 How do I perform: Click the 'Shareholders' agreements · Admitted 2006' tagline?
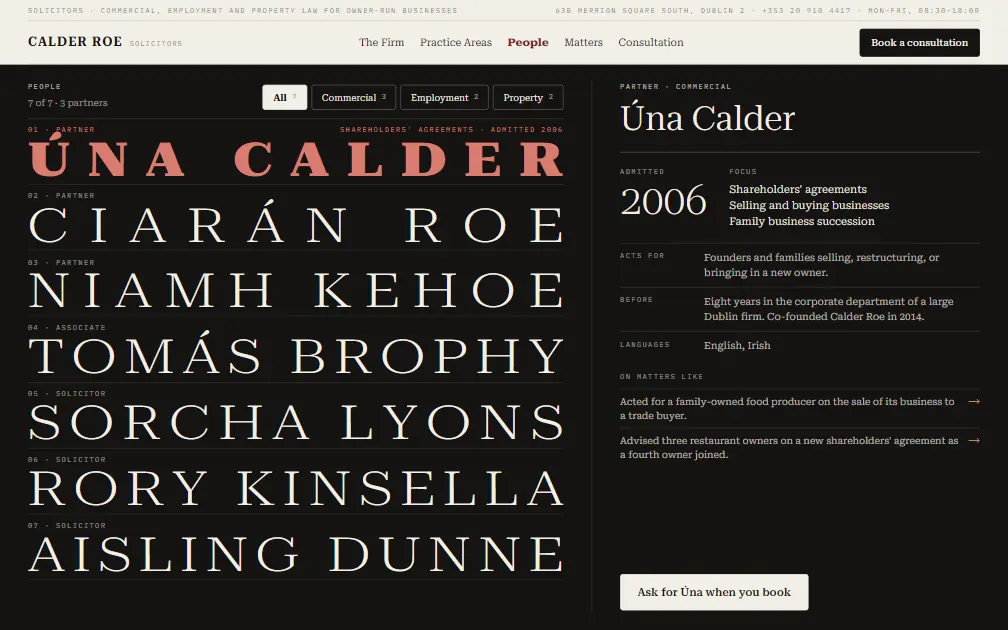pos(451,129)
